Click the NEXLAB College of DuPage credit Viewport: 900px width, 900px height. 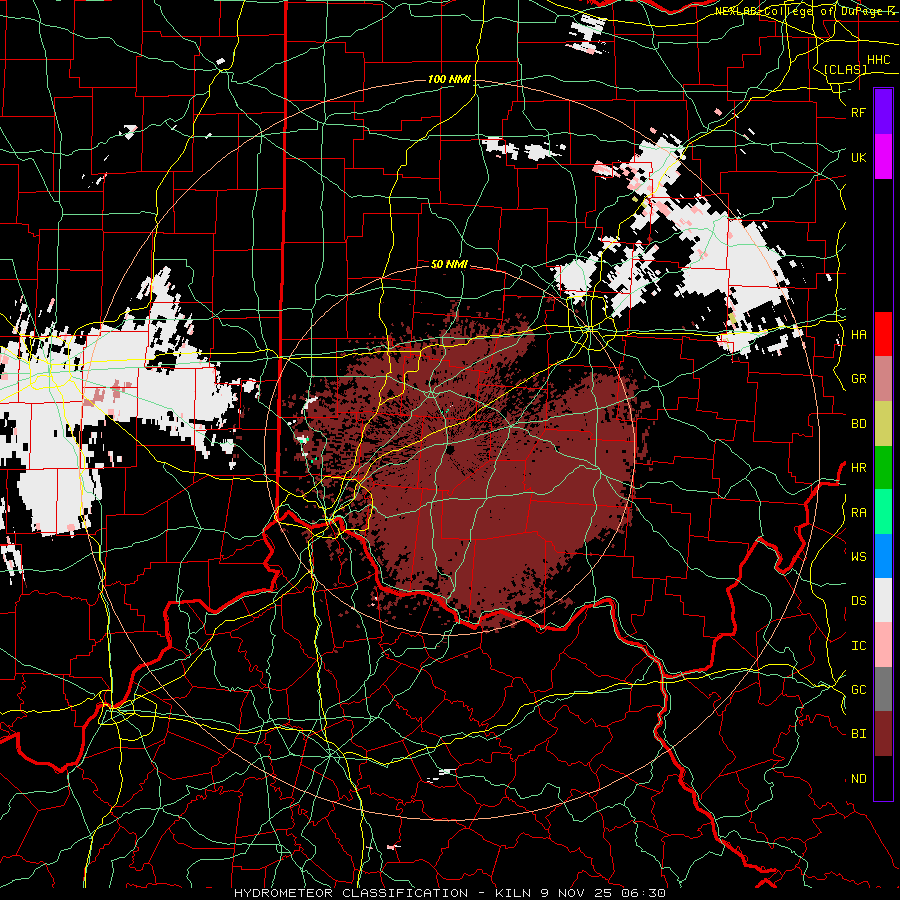(x=806, y=11)
